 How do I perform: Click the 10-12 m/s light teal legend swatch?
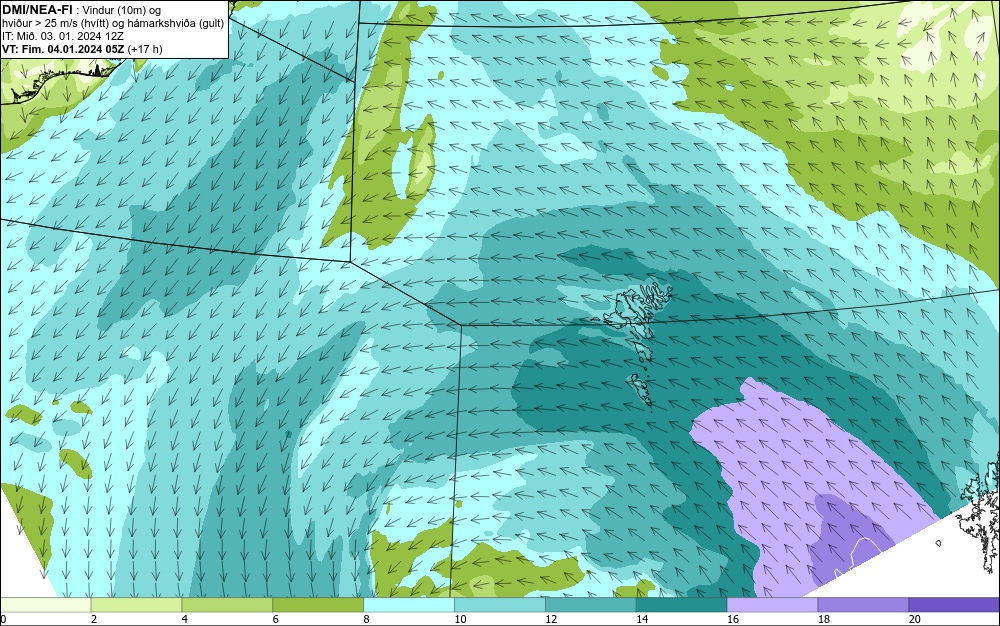(500, 605)
